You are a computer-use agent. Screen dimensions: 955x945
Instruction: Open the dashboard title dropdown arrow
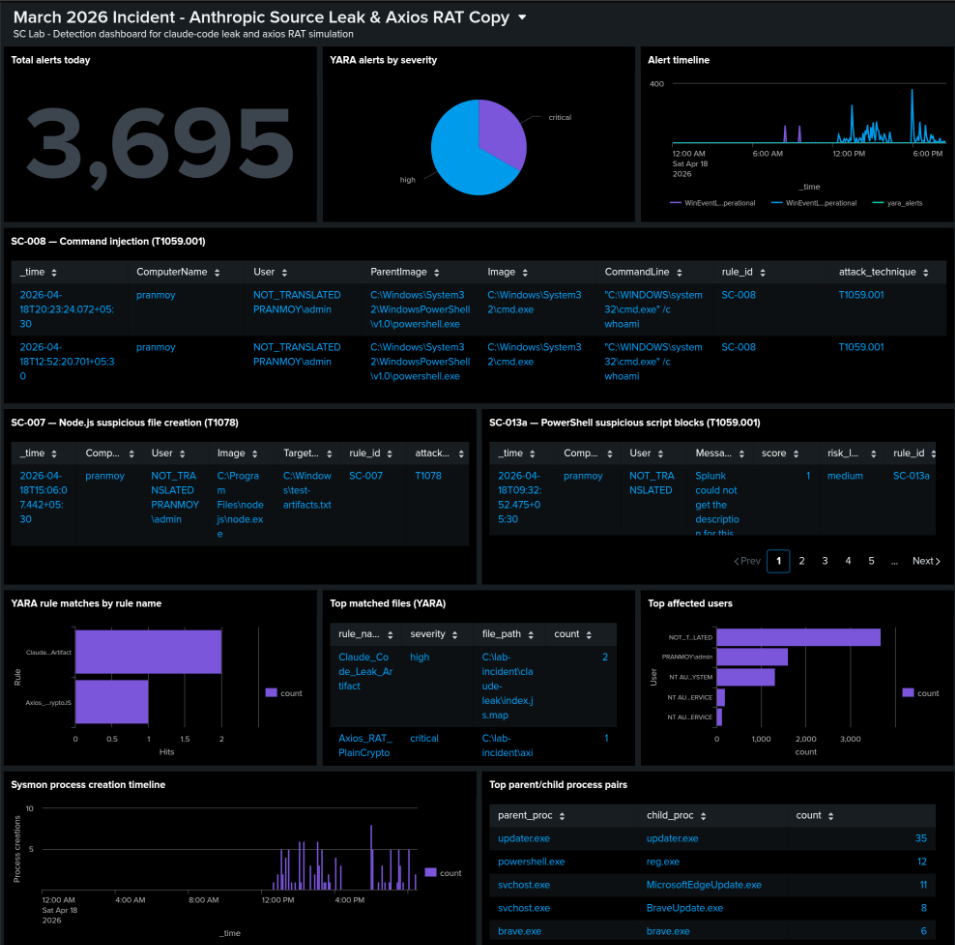tap(522, 18)
